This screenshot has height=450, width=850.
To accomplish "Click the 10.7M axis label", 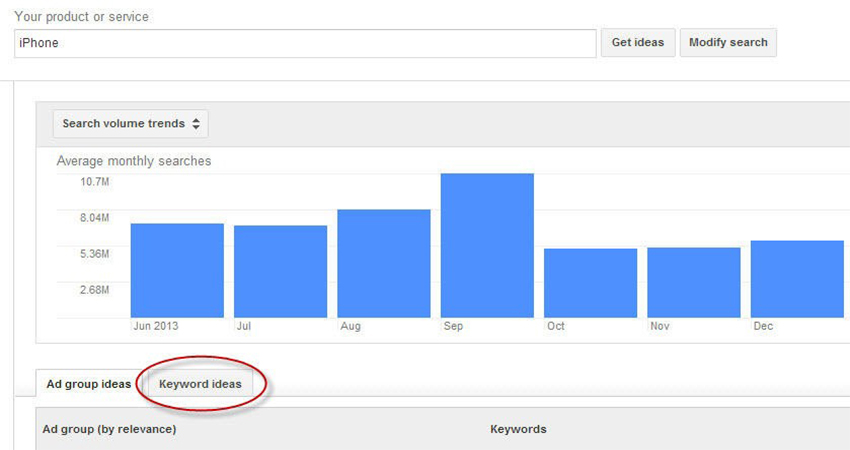I will [95, 182].
